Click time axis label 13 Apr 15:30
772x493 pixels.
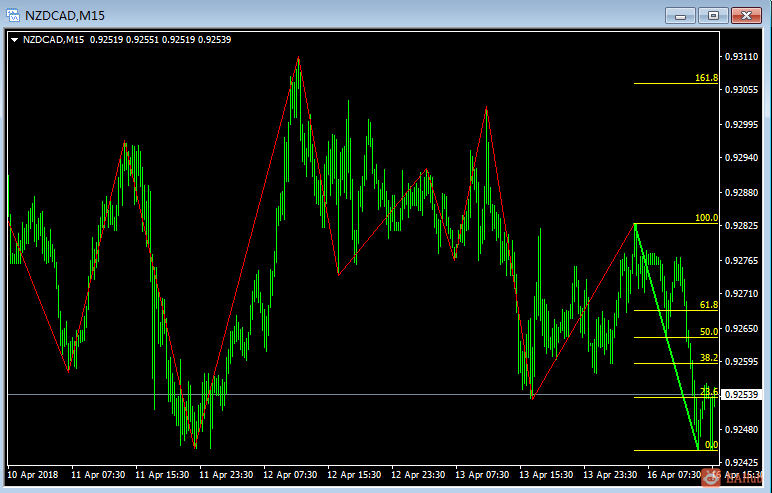(x=546, y=475)
